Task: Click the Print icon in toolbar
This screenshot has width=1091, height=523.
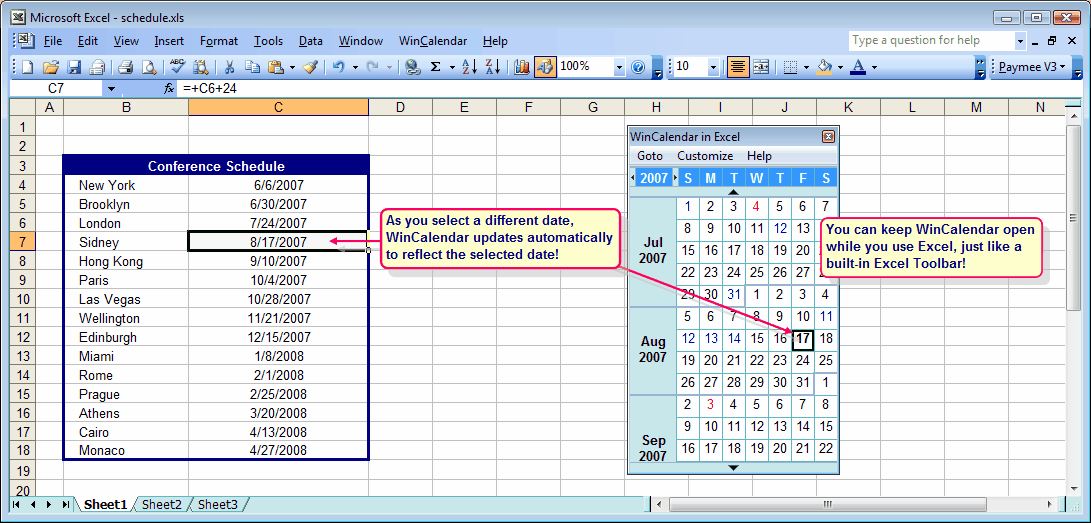Action: [x=125, y=67]
